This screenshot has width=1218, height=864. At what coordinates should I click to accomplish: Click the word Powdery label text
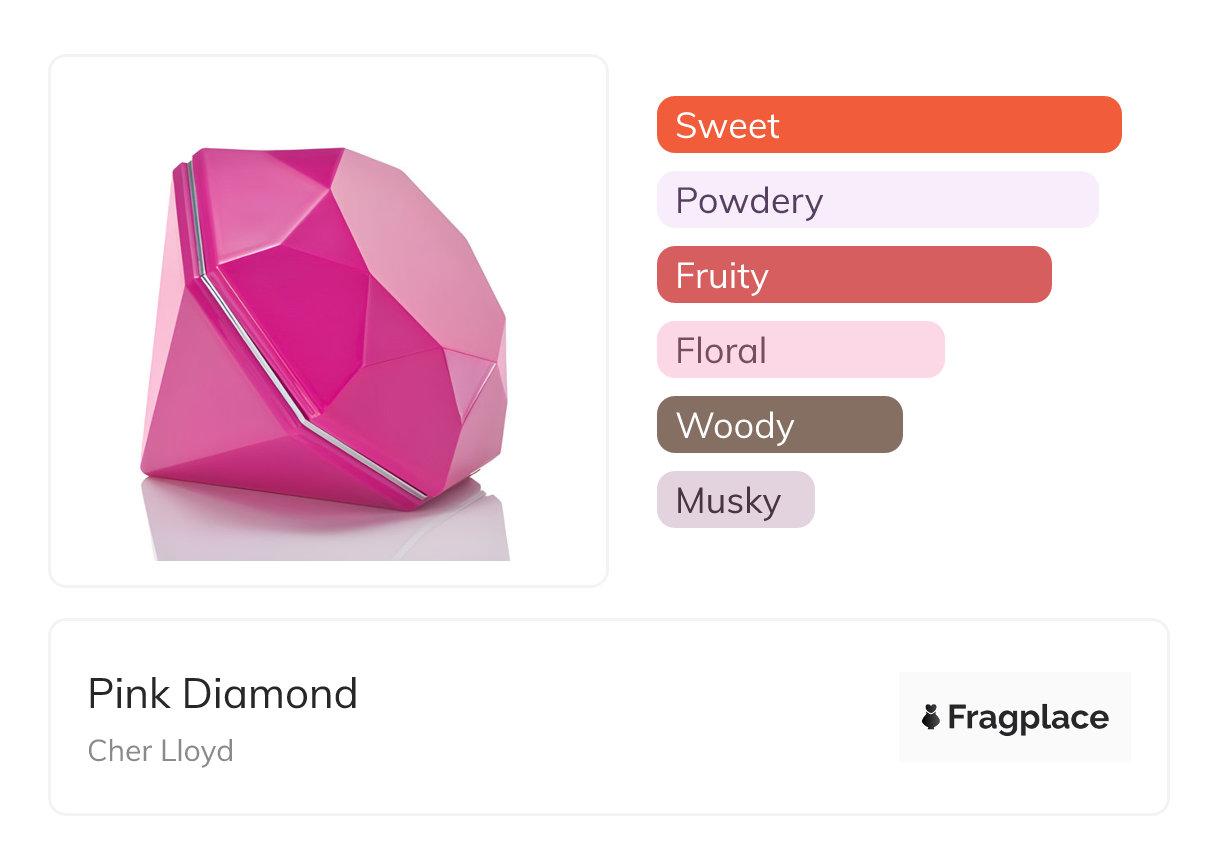pyautogui.click(x=749, y=200)
